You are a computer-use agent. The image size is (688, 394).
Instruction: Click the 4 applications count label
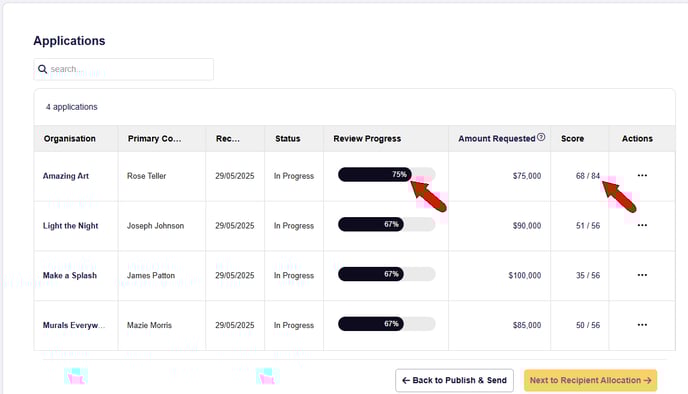pyautogui.click(x=72, y=107)
